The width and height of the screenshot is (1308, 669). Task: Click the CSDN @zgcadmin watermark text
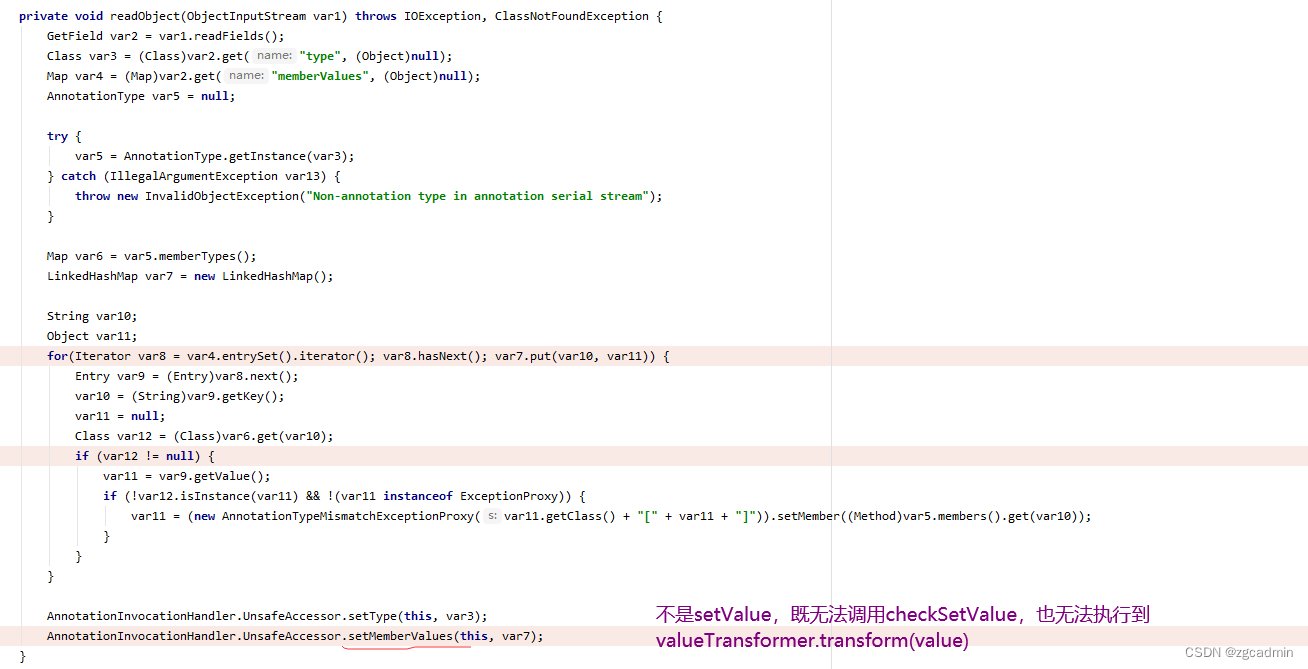pyautogui.click(x=1239, y=652)
